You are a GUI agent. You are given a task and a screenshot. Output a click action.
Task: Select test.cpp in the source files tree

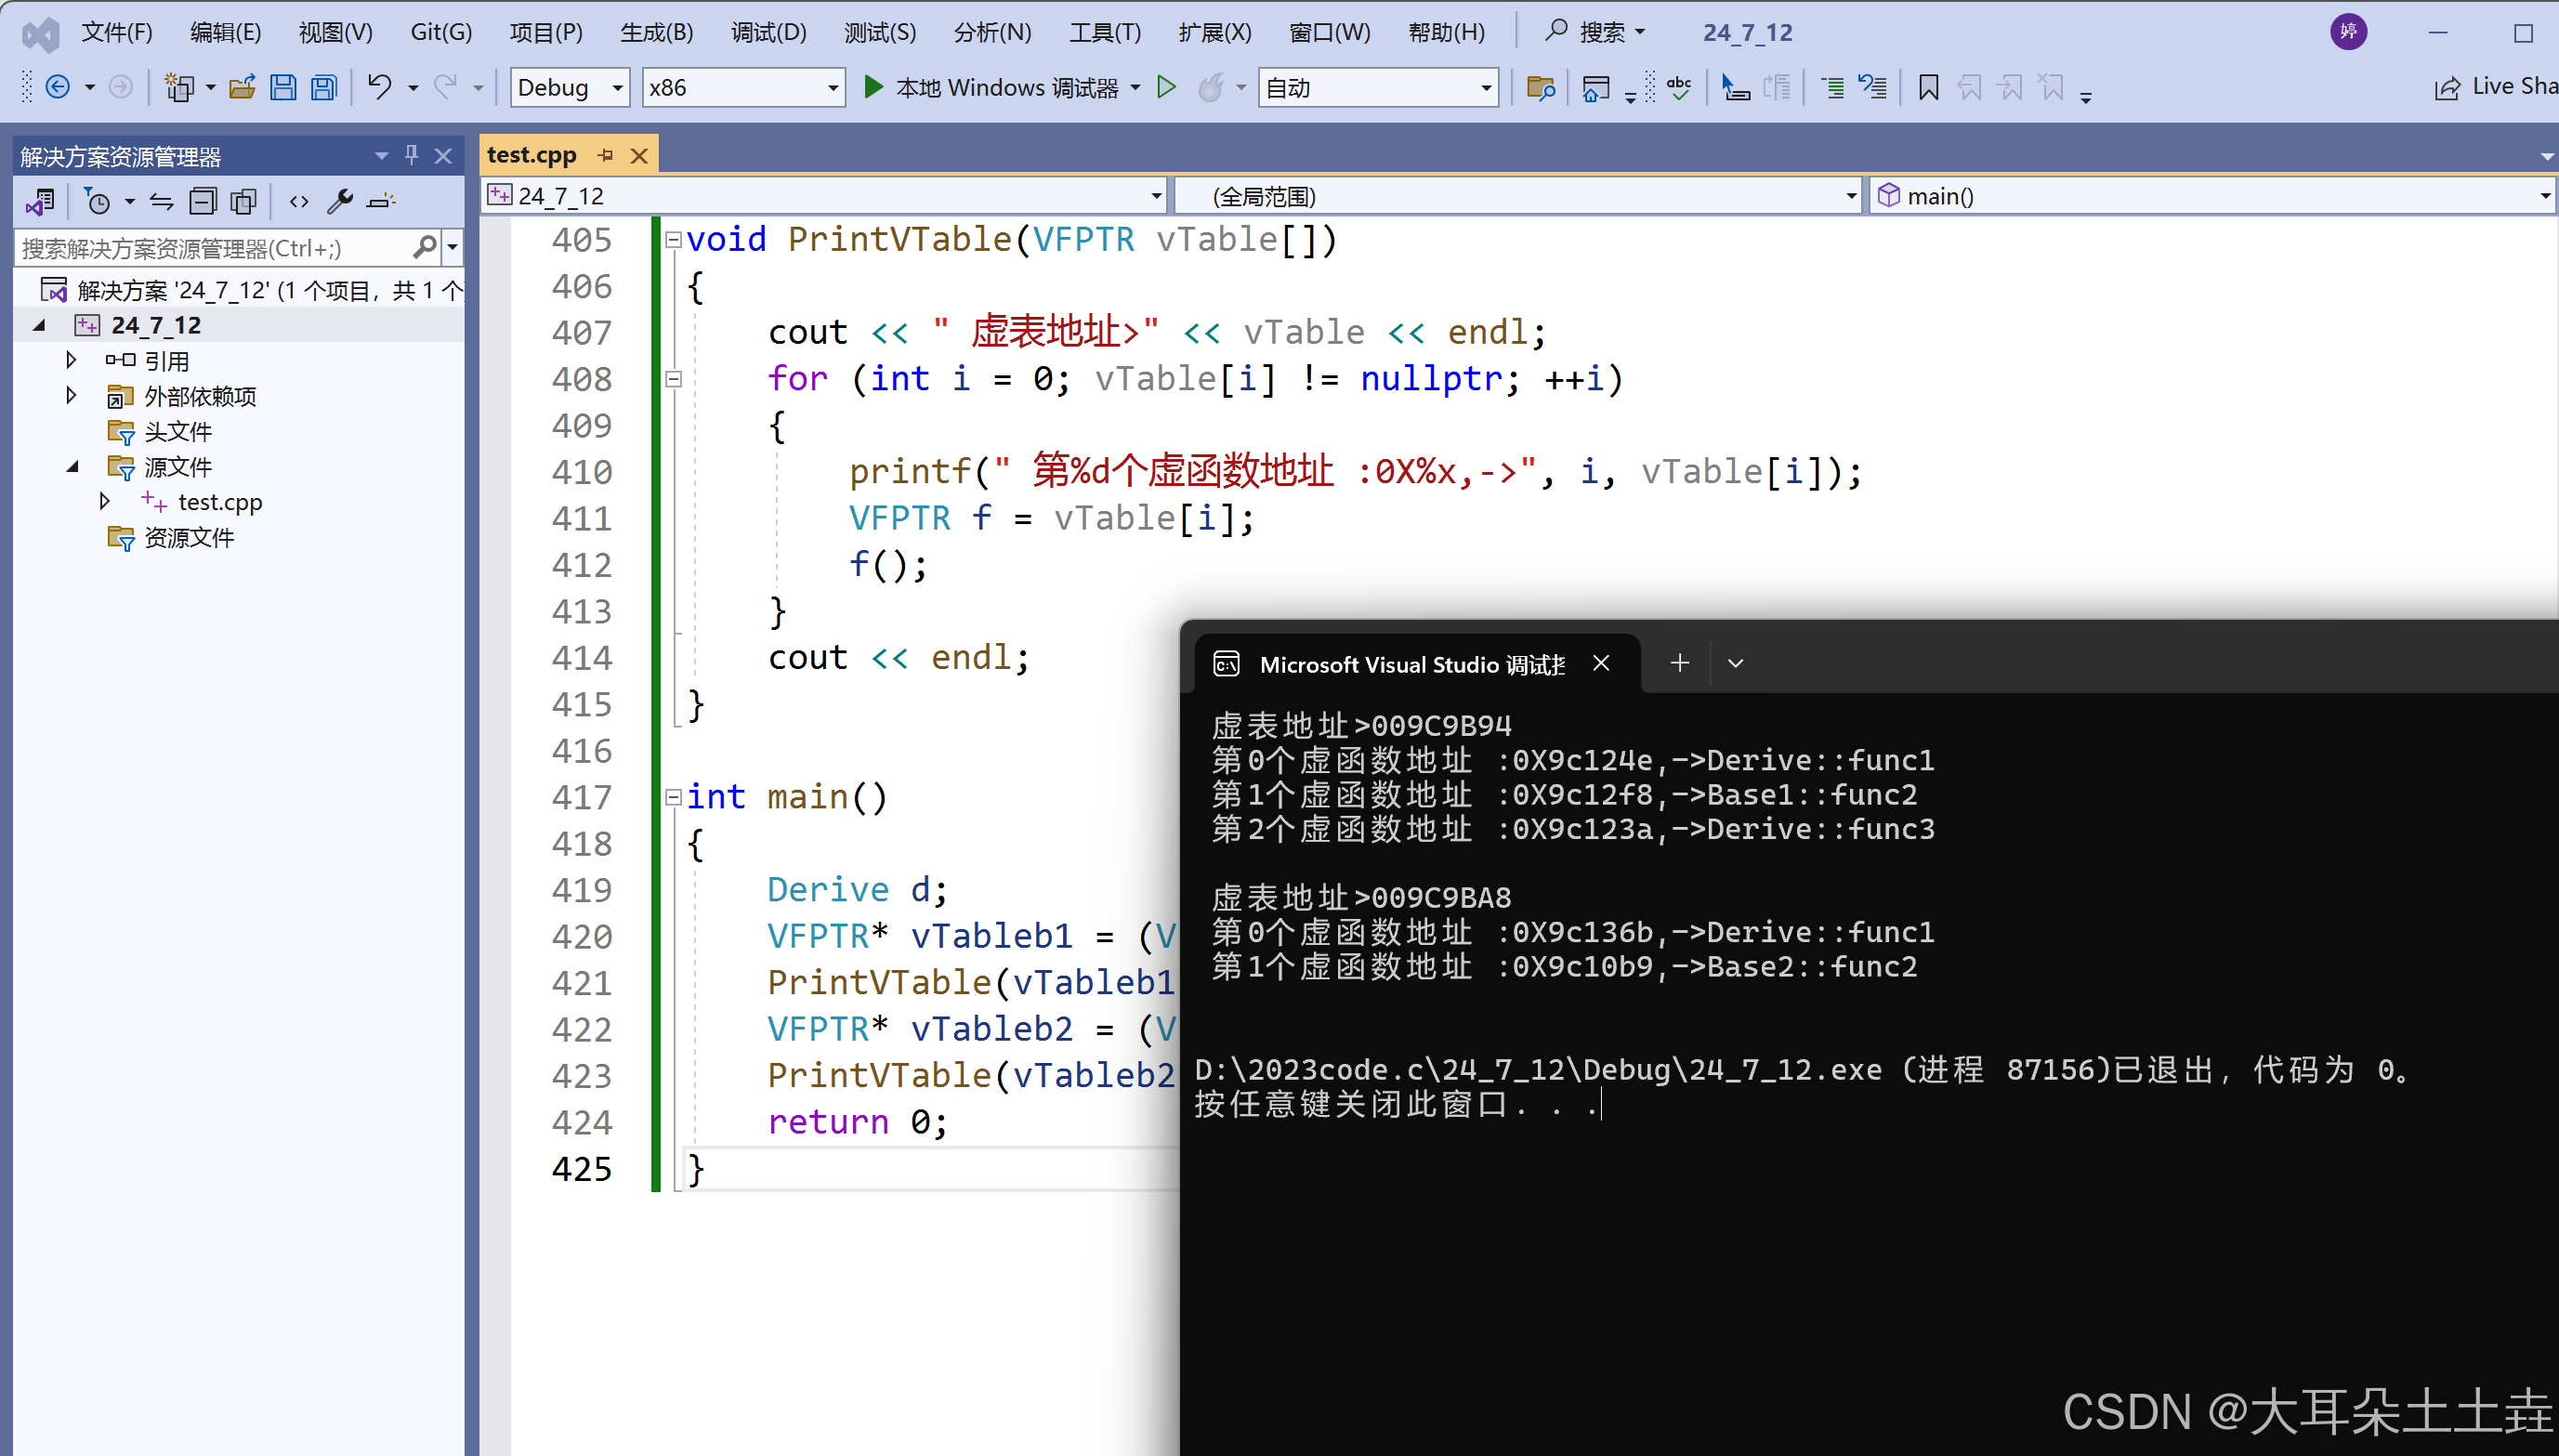[220, 502]
